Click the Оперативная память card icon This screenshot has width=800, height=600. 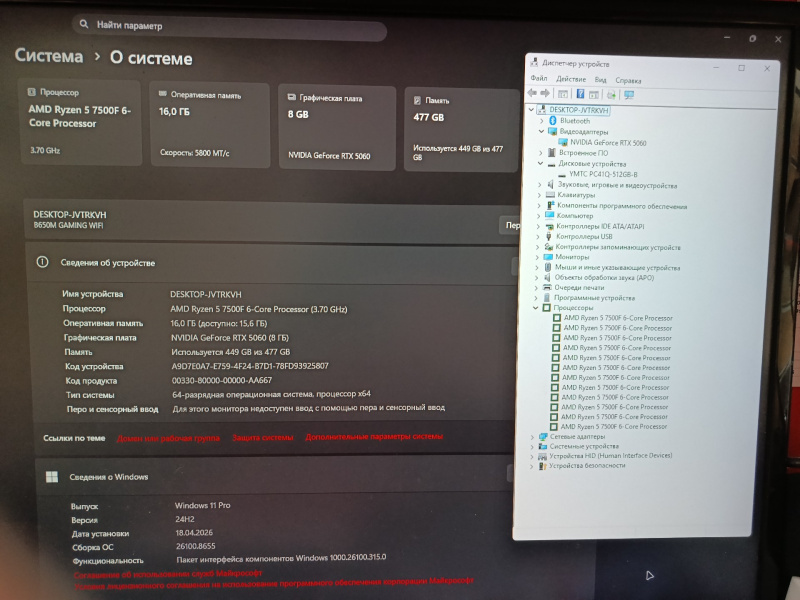(x=163, y=94)
